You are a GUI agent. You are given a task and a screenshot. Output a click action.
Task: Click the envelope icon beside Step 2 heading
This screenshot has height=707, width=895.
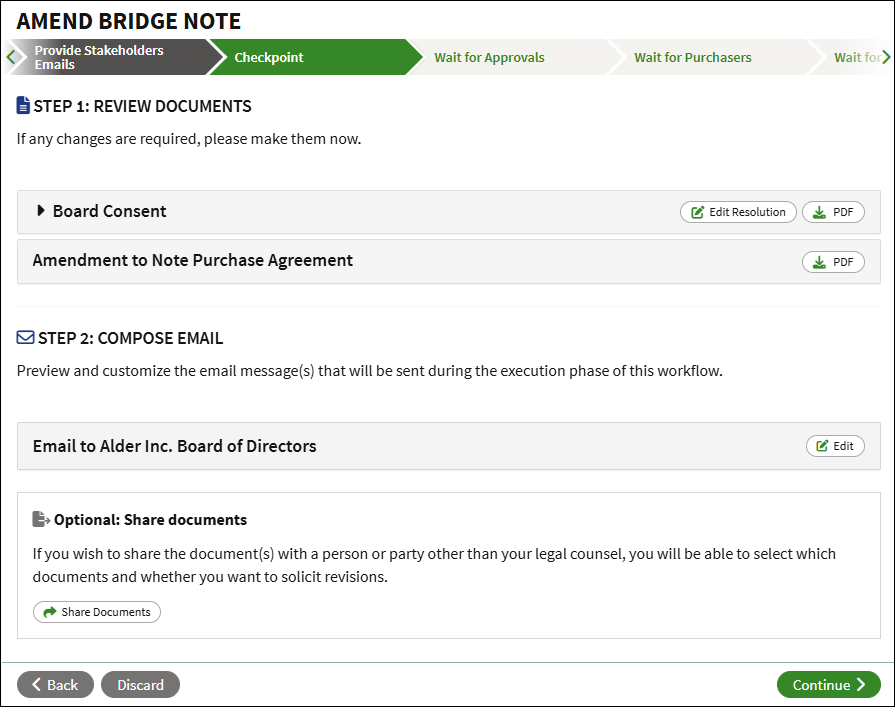(26, 338)
